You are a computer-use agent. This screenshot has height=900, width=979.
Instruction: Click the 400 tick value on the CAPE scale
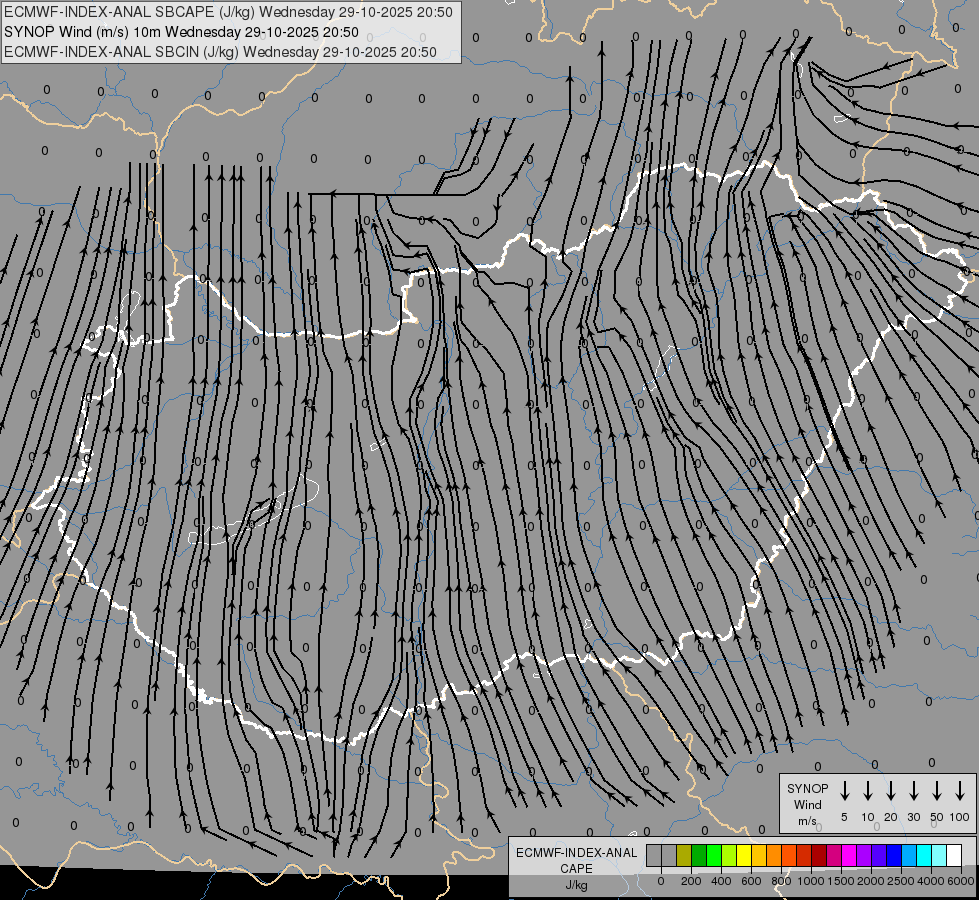(721, 881)
